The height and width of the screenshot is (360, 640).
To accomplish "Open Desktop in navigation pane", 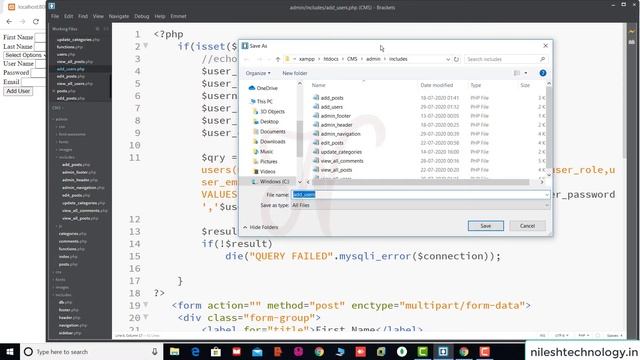I will pyautogui.click(x=266, y=122).
